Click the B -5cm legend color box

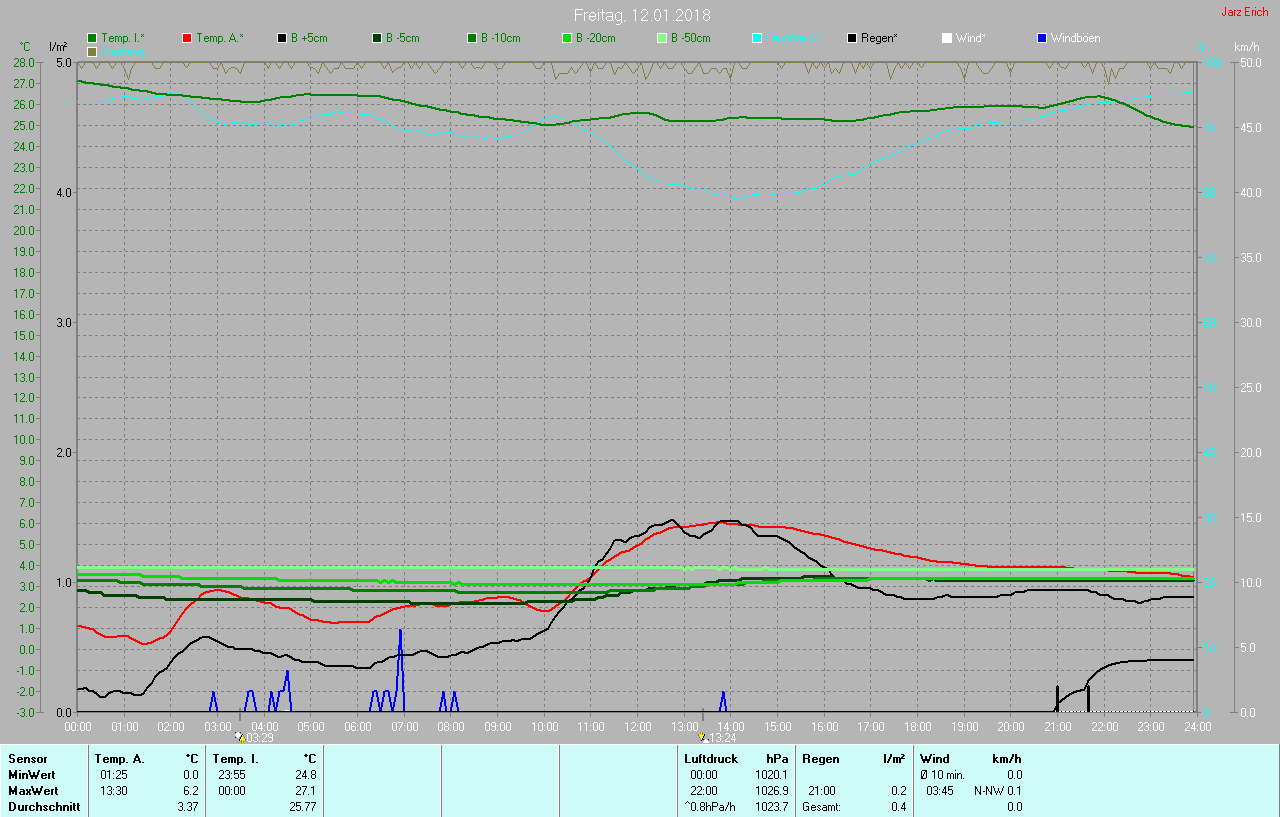pos(377,38)
